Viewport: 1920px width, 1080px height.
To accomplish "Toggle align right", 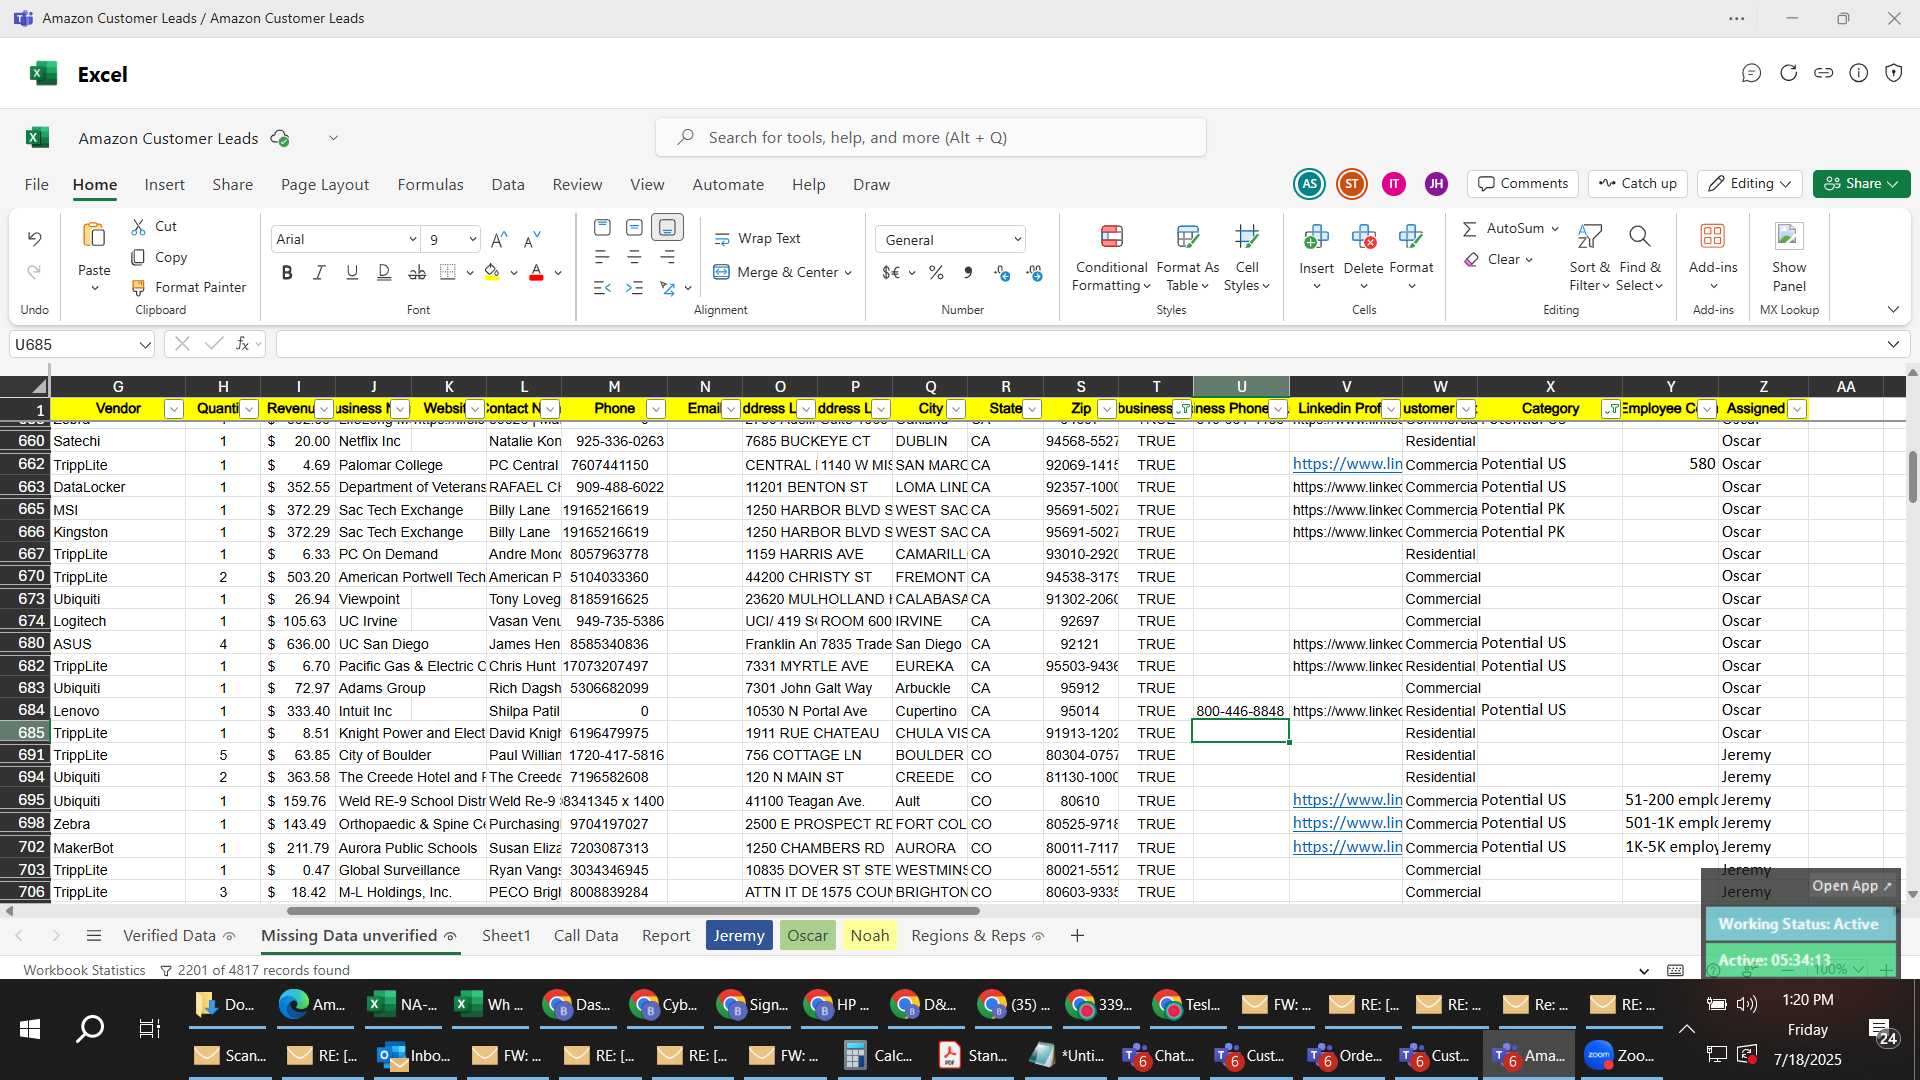I will pyautogui.click(x=667, y=258).
